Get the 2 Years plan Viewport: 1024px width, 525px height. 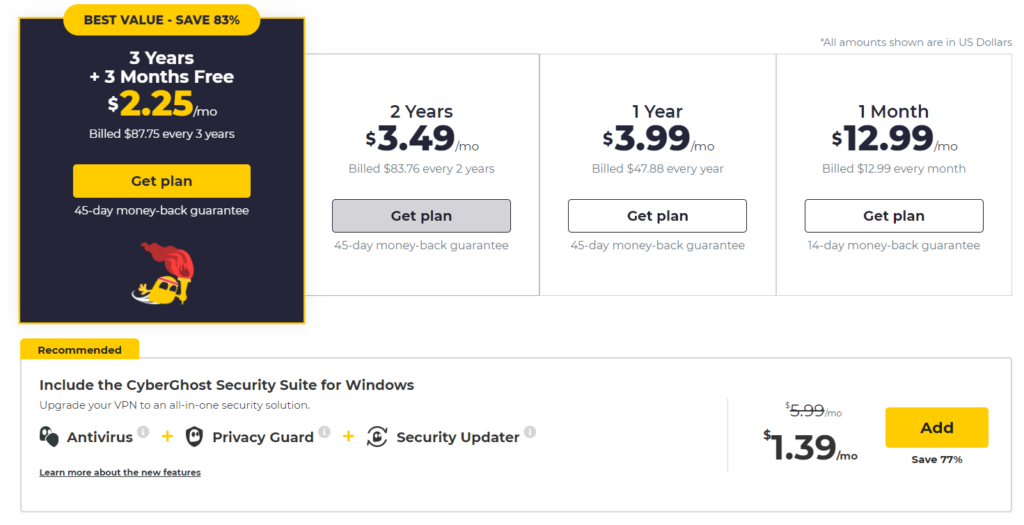click(x=421, y=216)
